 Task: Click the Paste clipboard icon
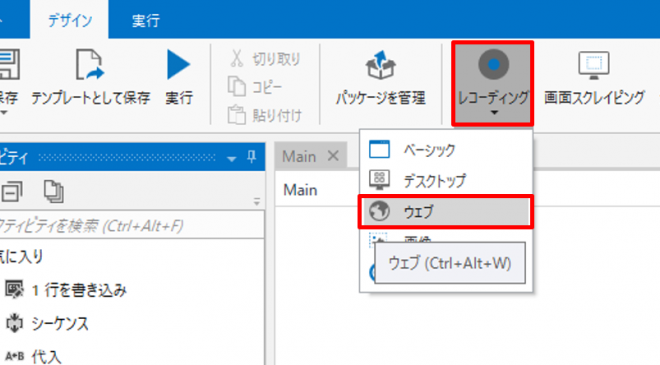coord(237,115)
